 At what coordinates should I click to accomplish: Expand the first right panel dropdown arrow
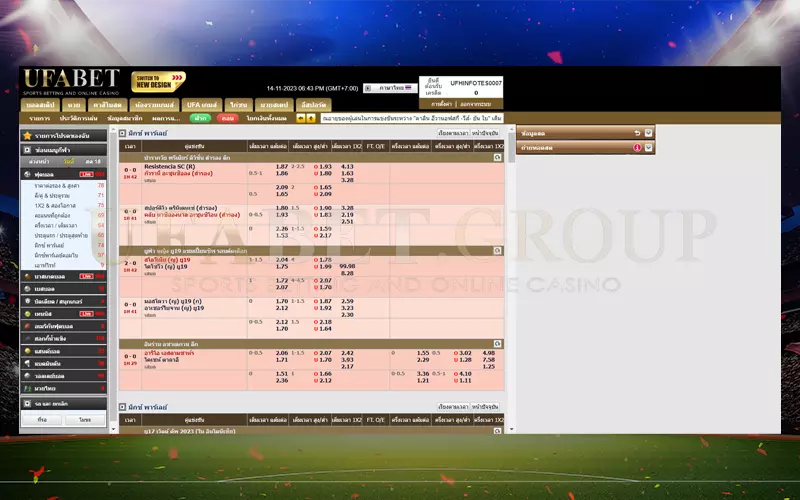point(648,133)
